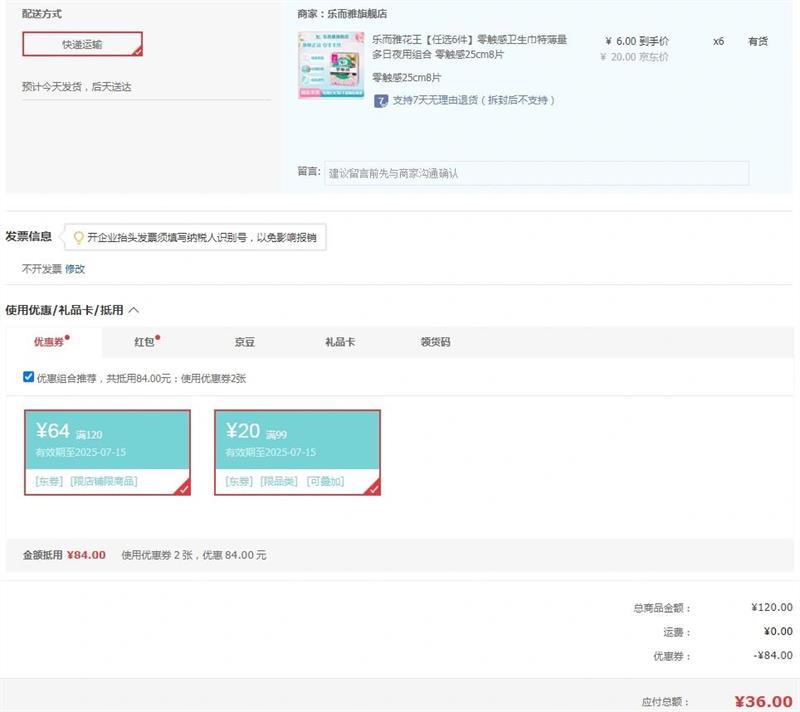
Task: Click the 开企业抬头发票 tip bubble text
Action: (201, 238)
